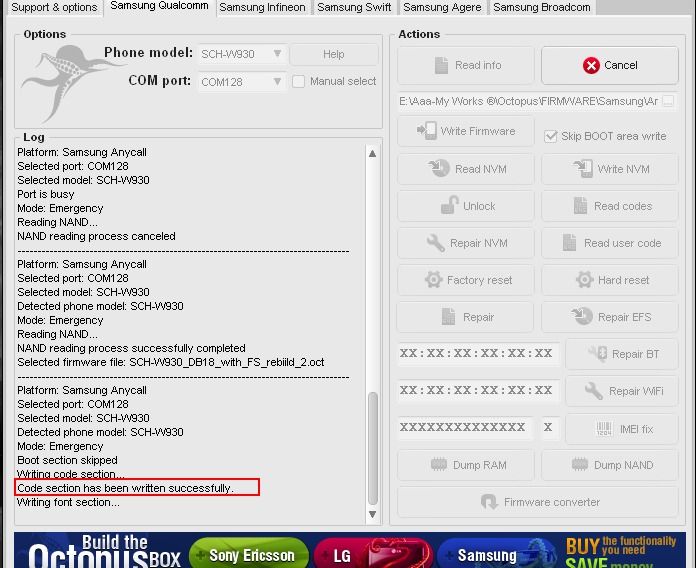Click the Firmware converter arrow icon
The height and width of the screenshot is (568, 696).
(x=489, y=502)
